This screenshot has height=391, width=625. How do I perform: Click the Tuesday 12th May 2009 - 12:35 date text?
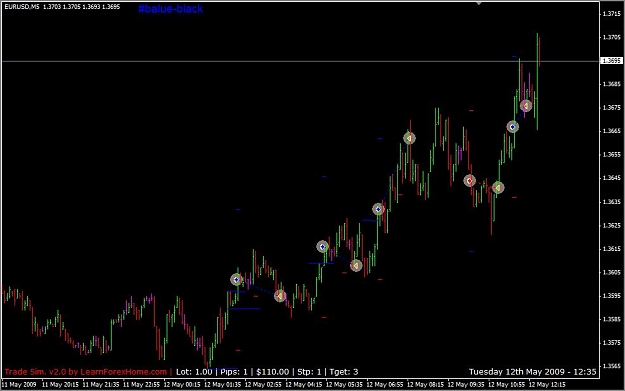(533, 372)
